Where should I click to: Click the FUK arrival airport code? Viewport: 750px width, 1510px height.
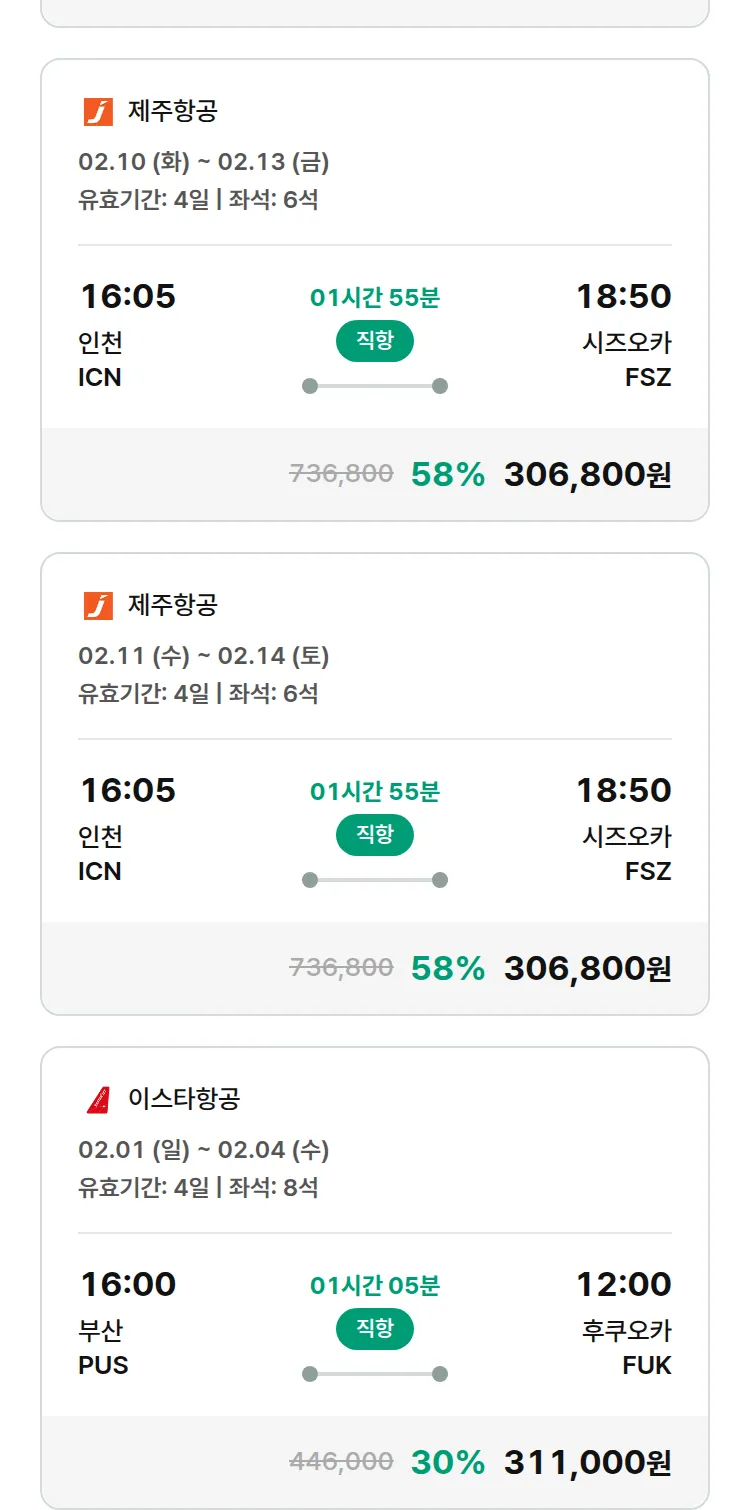[647, 1365]
